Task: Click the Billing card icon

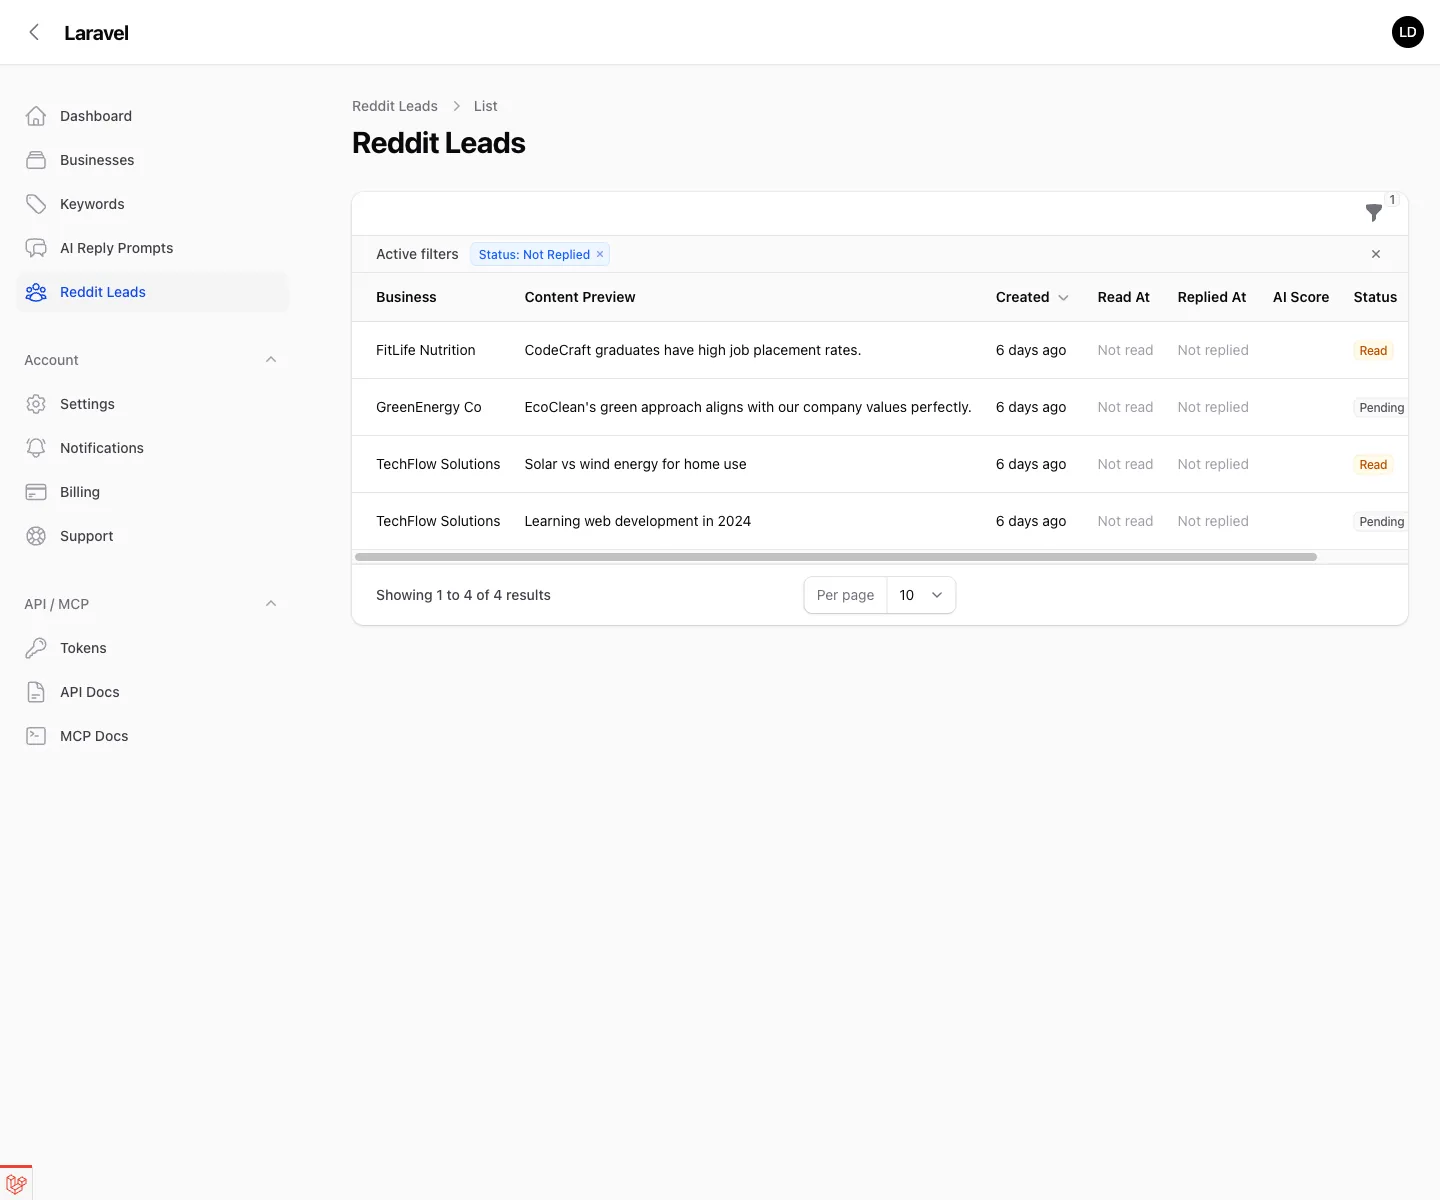Action: click(36, 492)
